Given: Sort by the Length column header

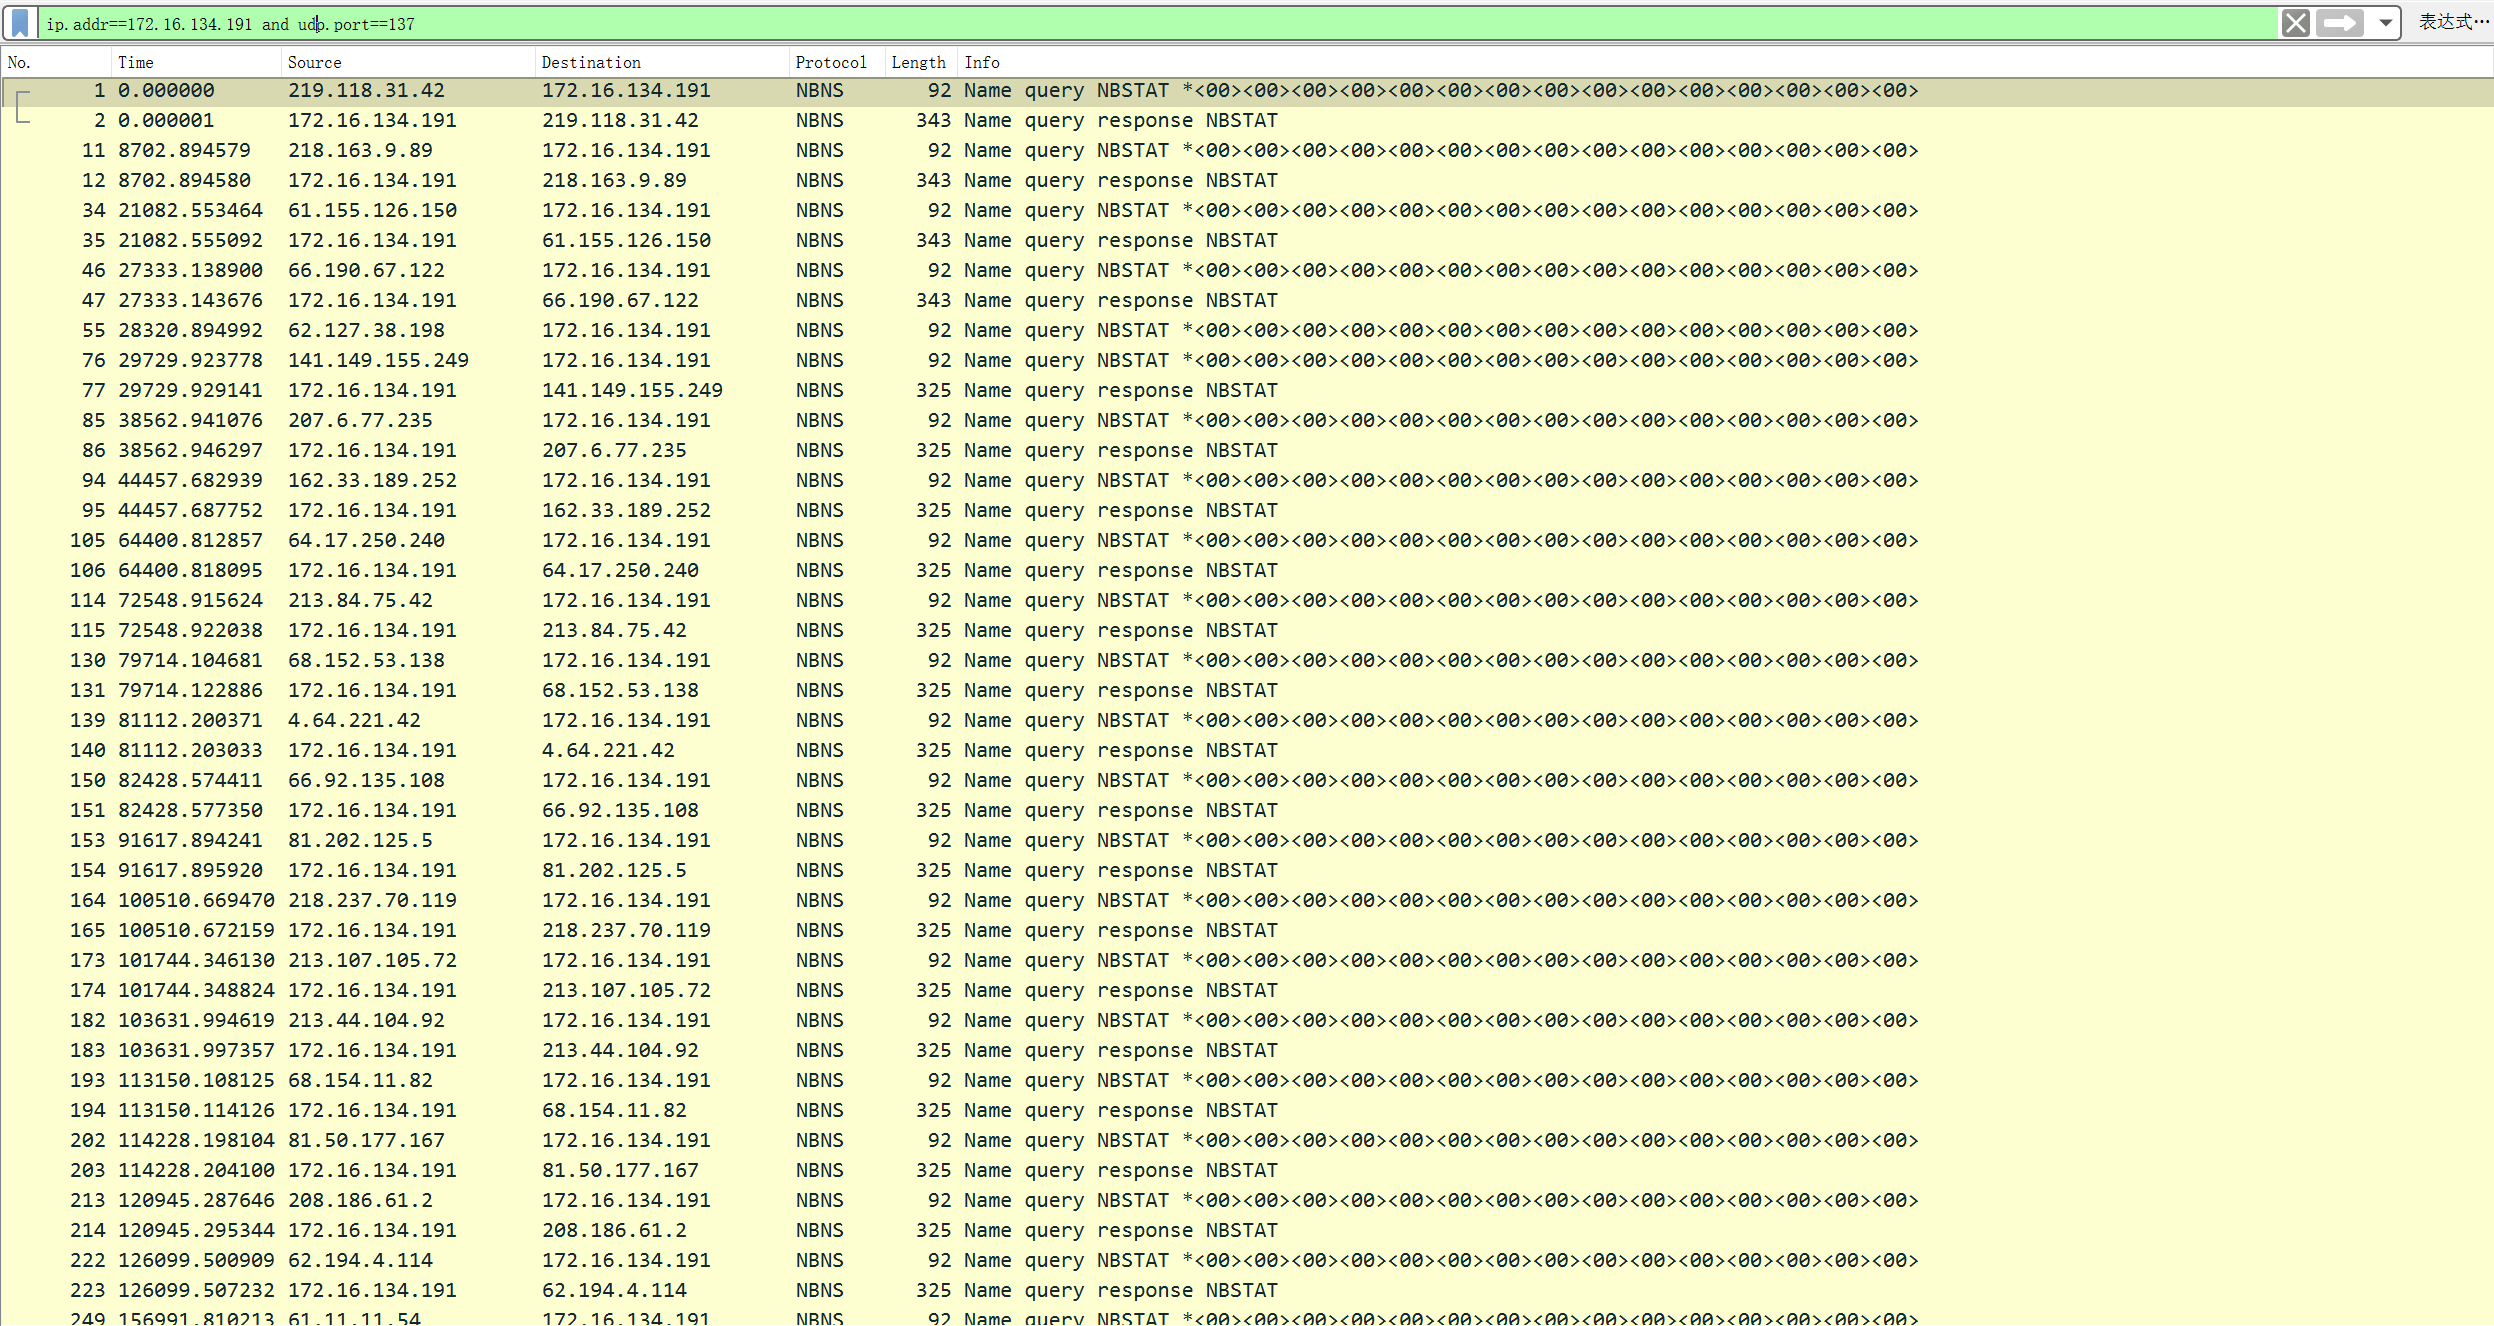Looking at the screenshot, I should coord(918,62).
